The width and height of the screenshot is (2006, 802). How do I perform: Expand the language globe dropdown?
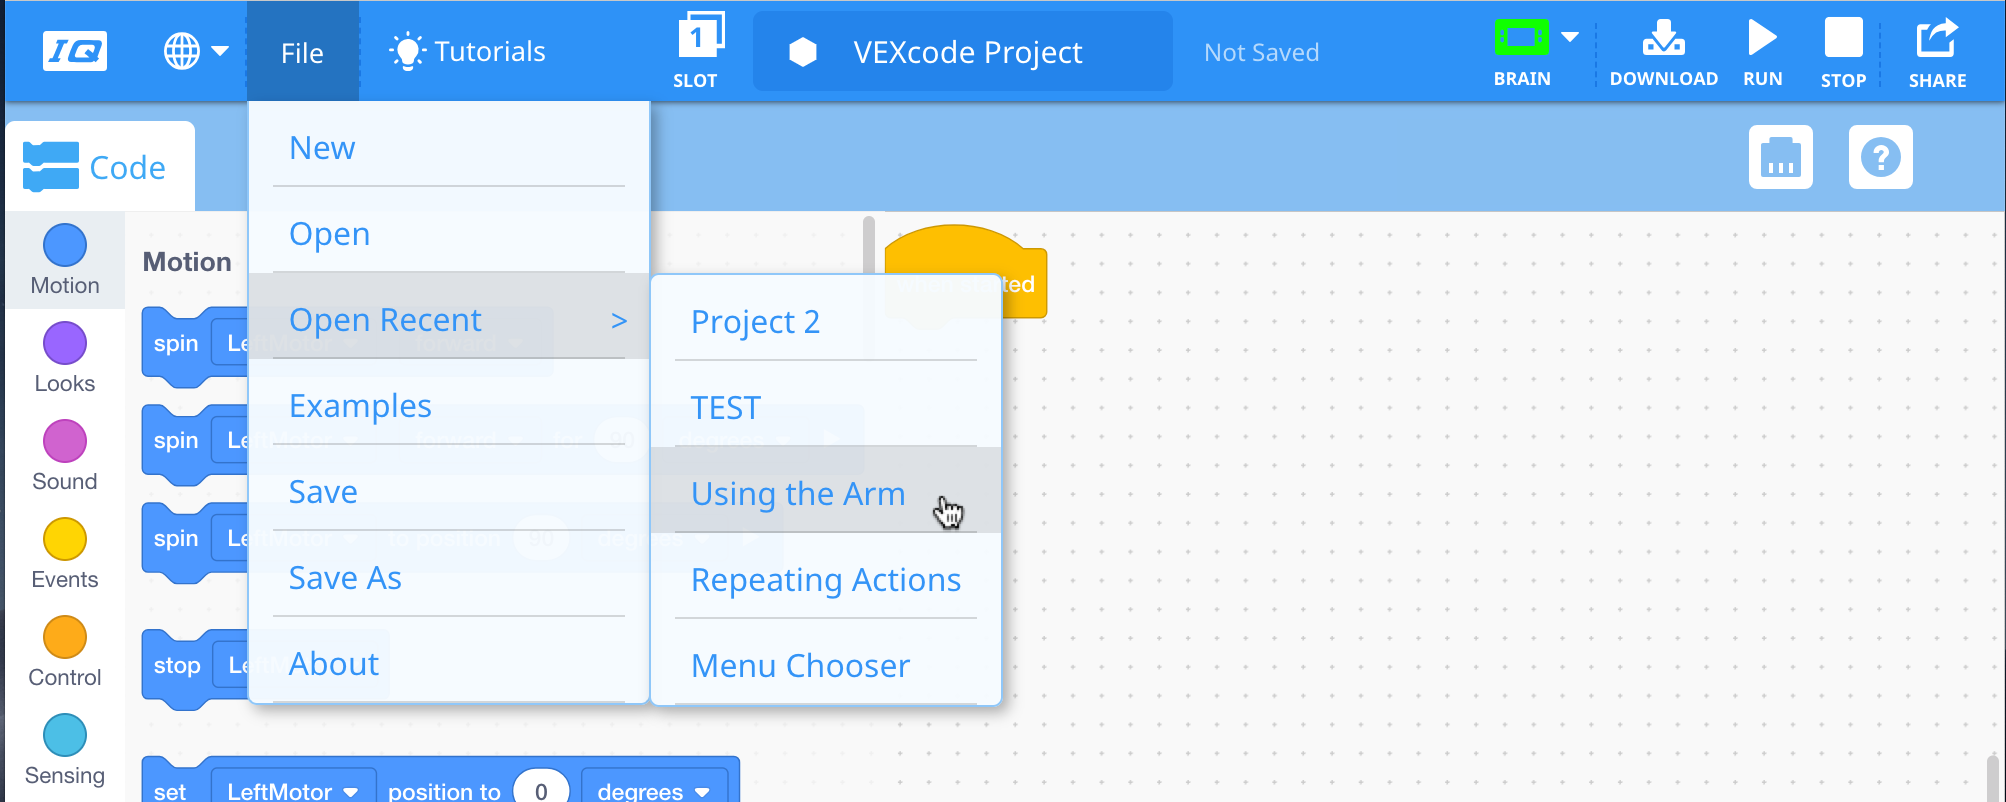(x=196, y=50)
